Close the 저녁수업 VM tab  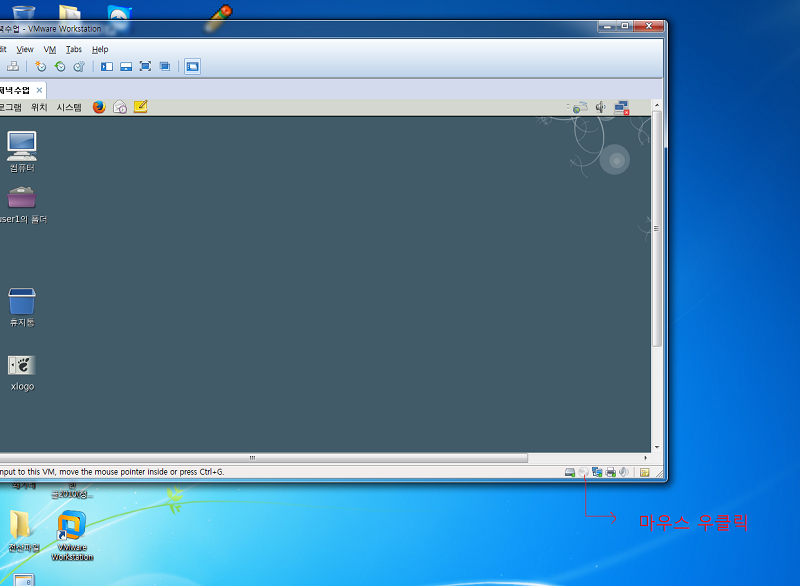pos(40,90)
